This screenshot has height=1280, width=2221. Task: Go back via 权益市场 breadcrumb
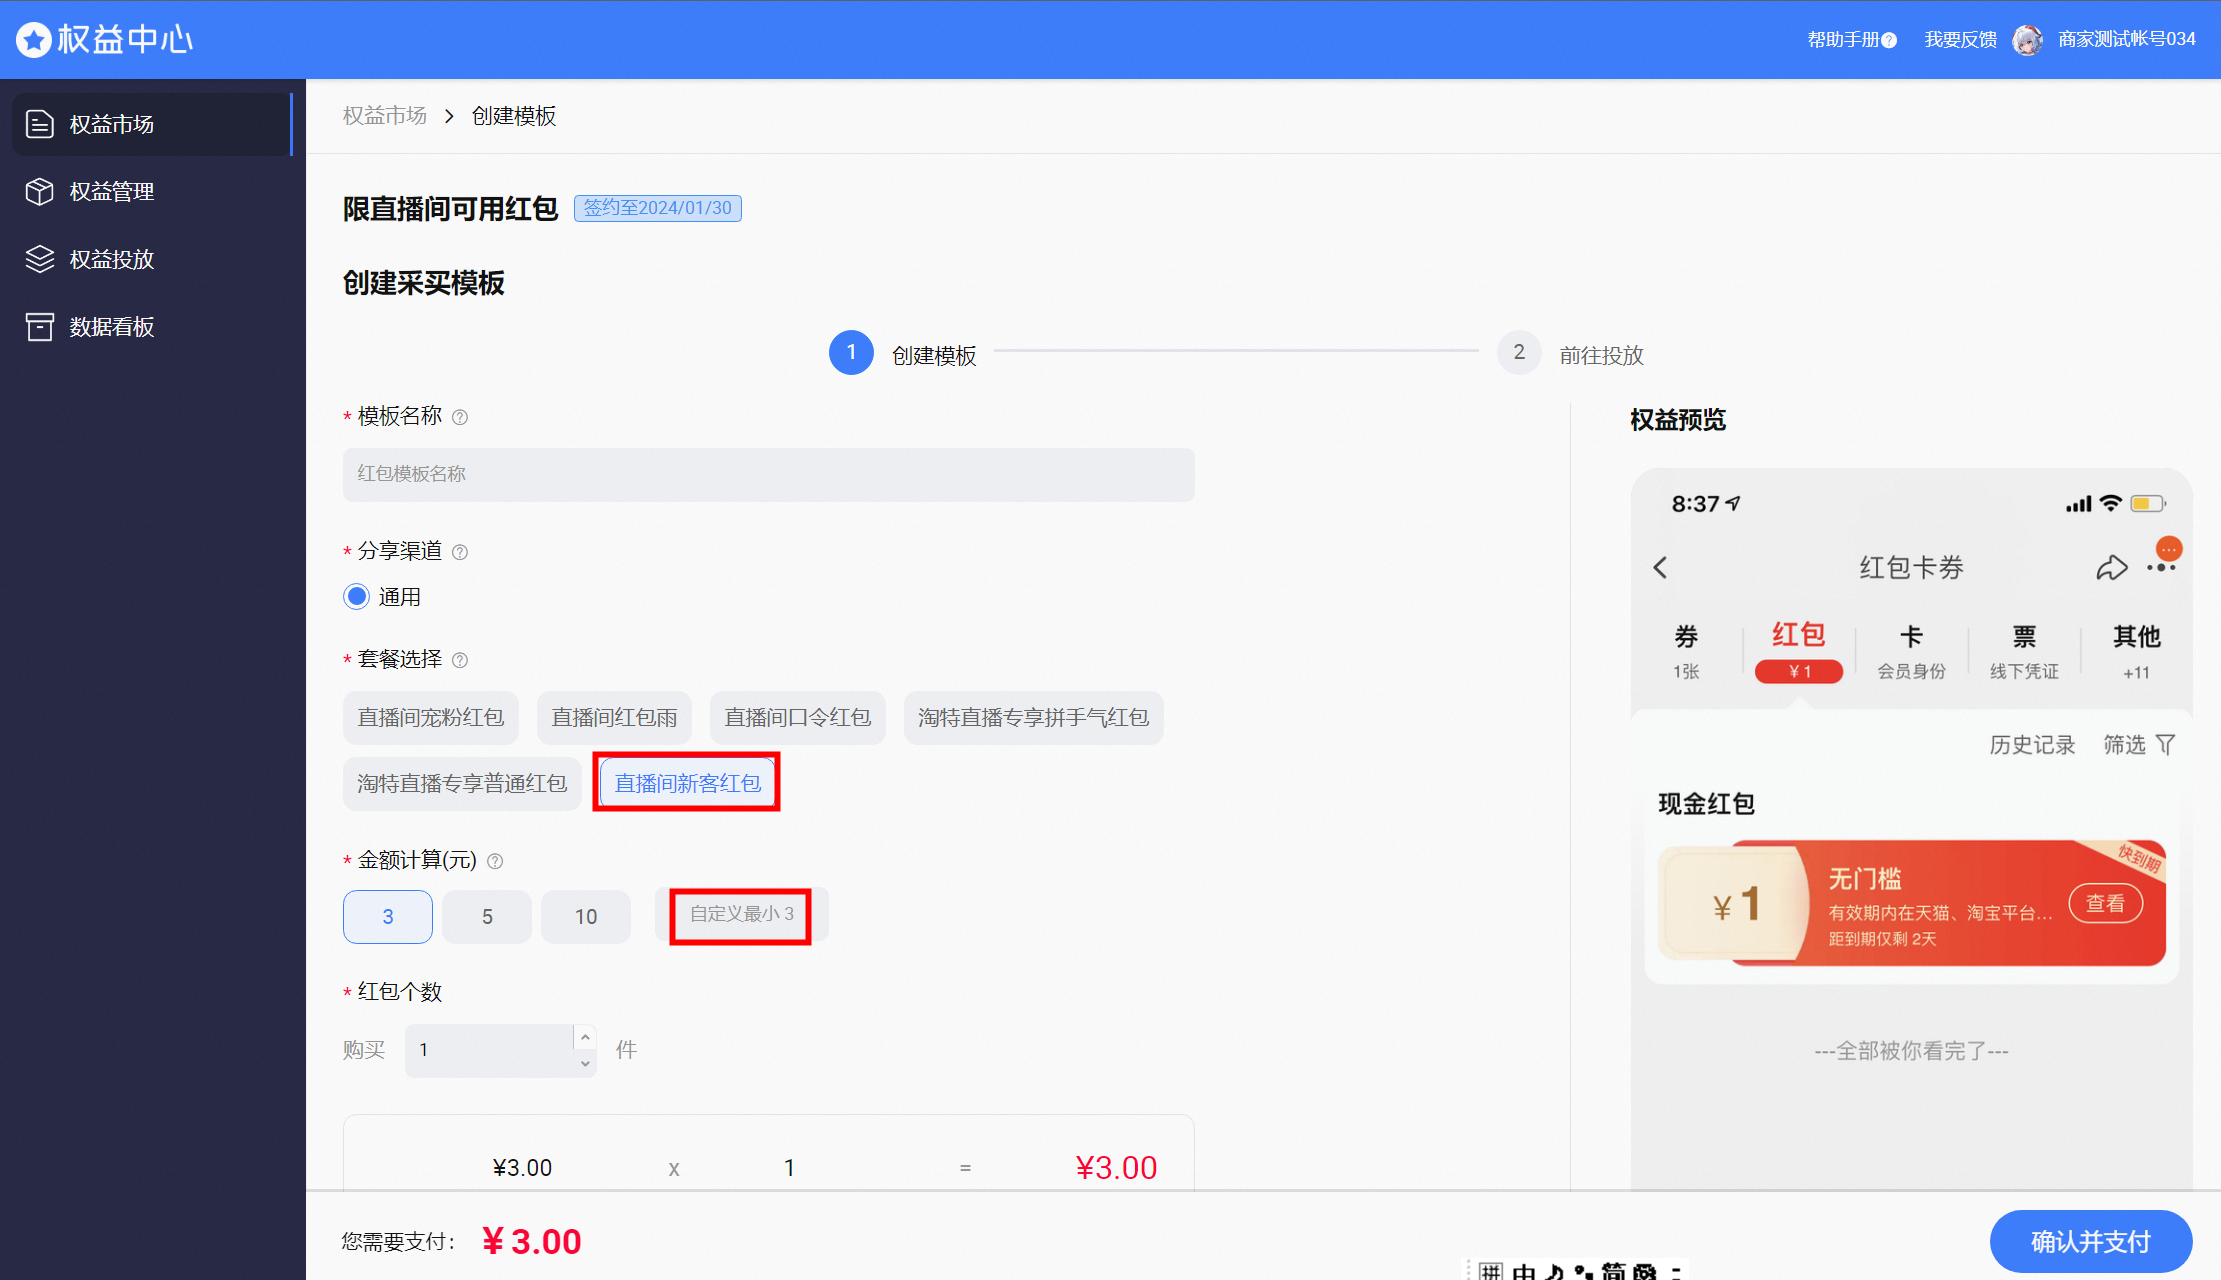coord(384,116)
